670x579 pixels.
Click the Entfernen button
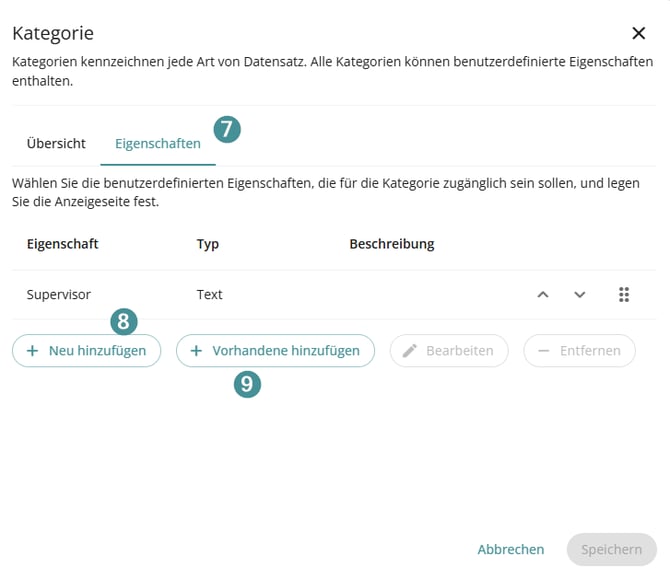pos(579,350)
